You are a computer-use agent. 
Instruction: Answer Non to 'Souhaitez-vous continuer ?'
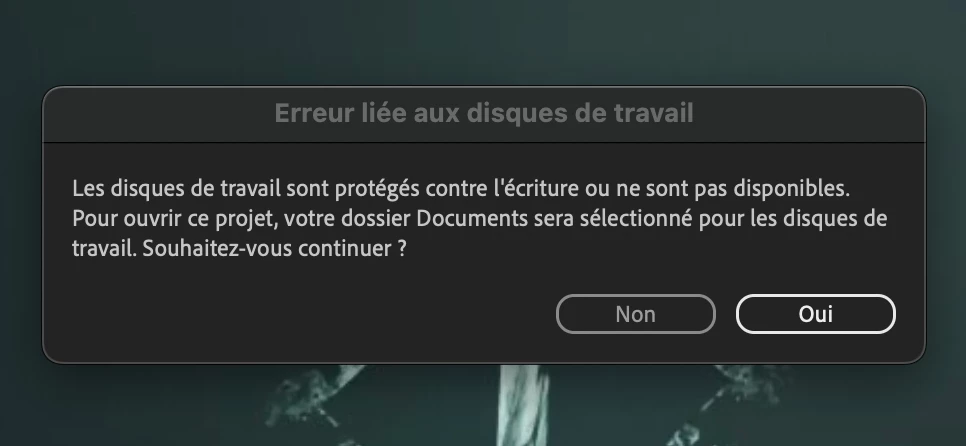click(x=636, y=314)
